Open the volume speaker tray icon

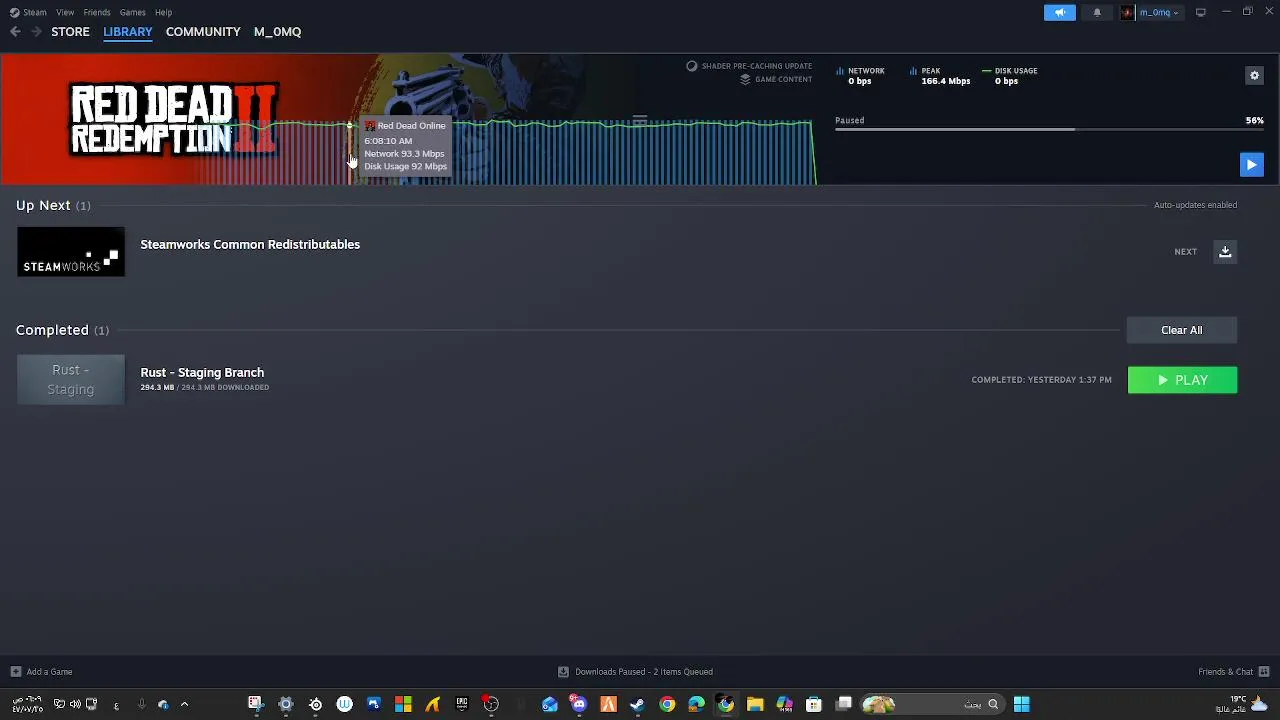(x=75, y=704)
